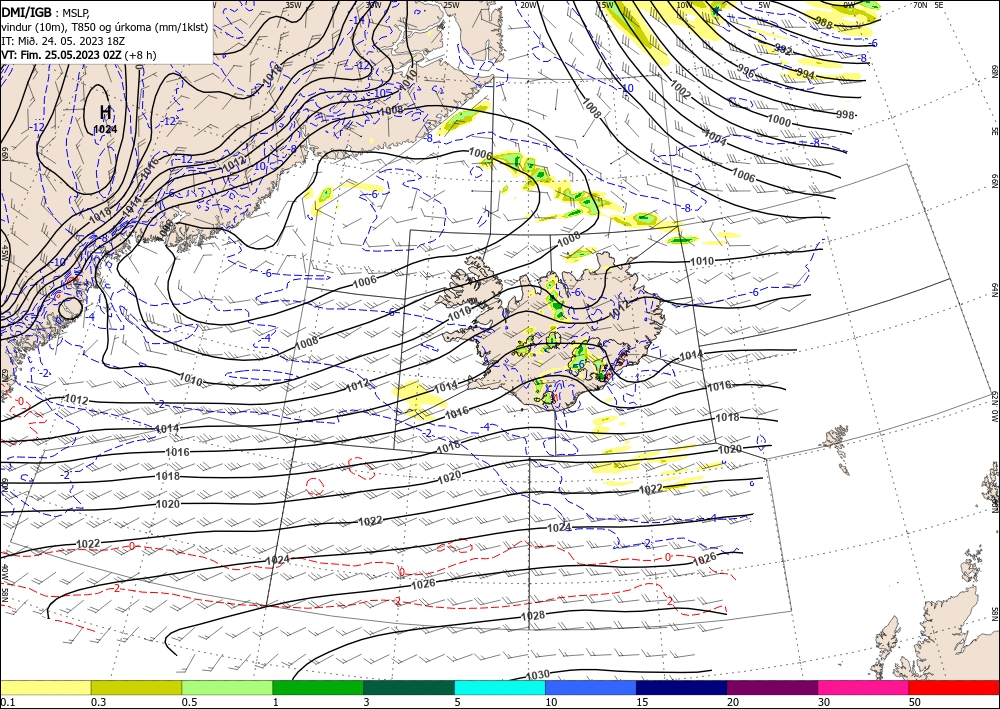Click the red 50 mm legend color
1000x709 pixels.
(x=954, y=687)
